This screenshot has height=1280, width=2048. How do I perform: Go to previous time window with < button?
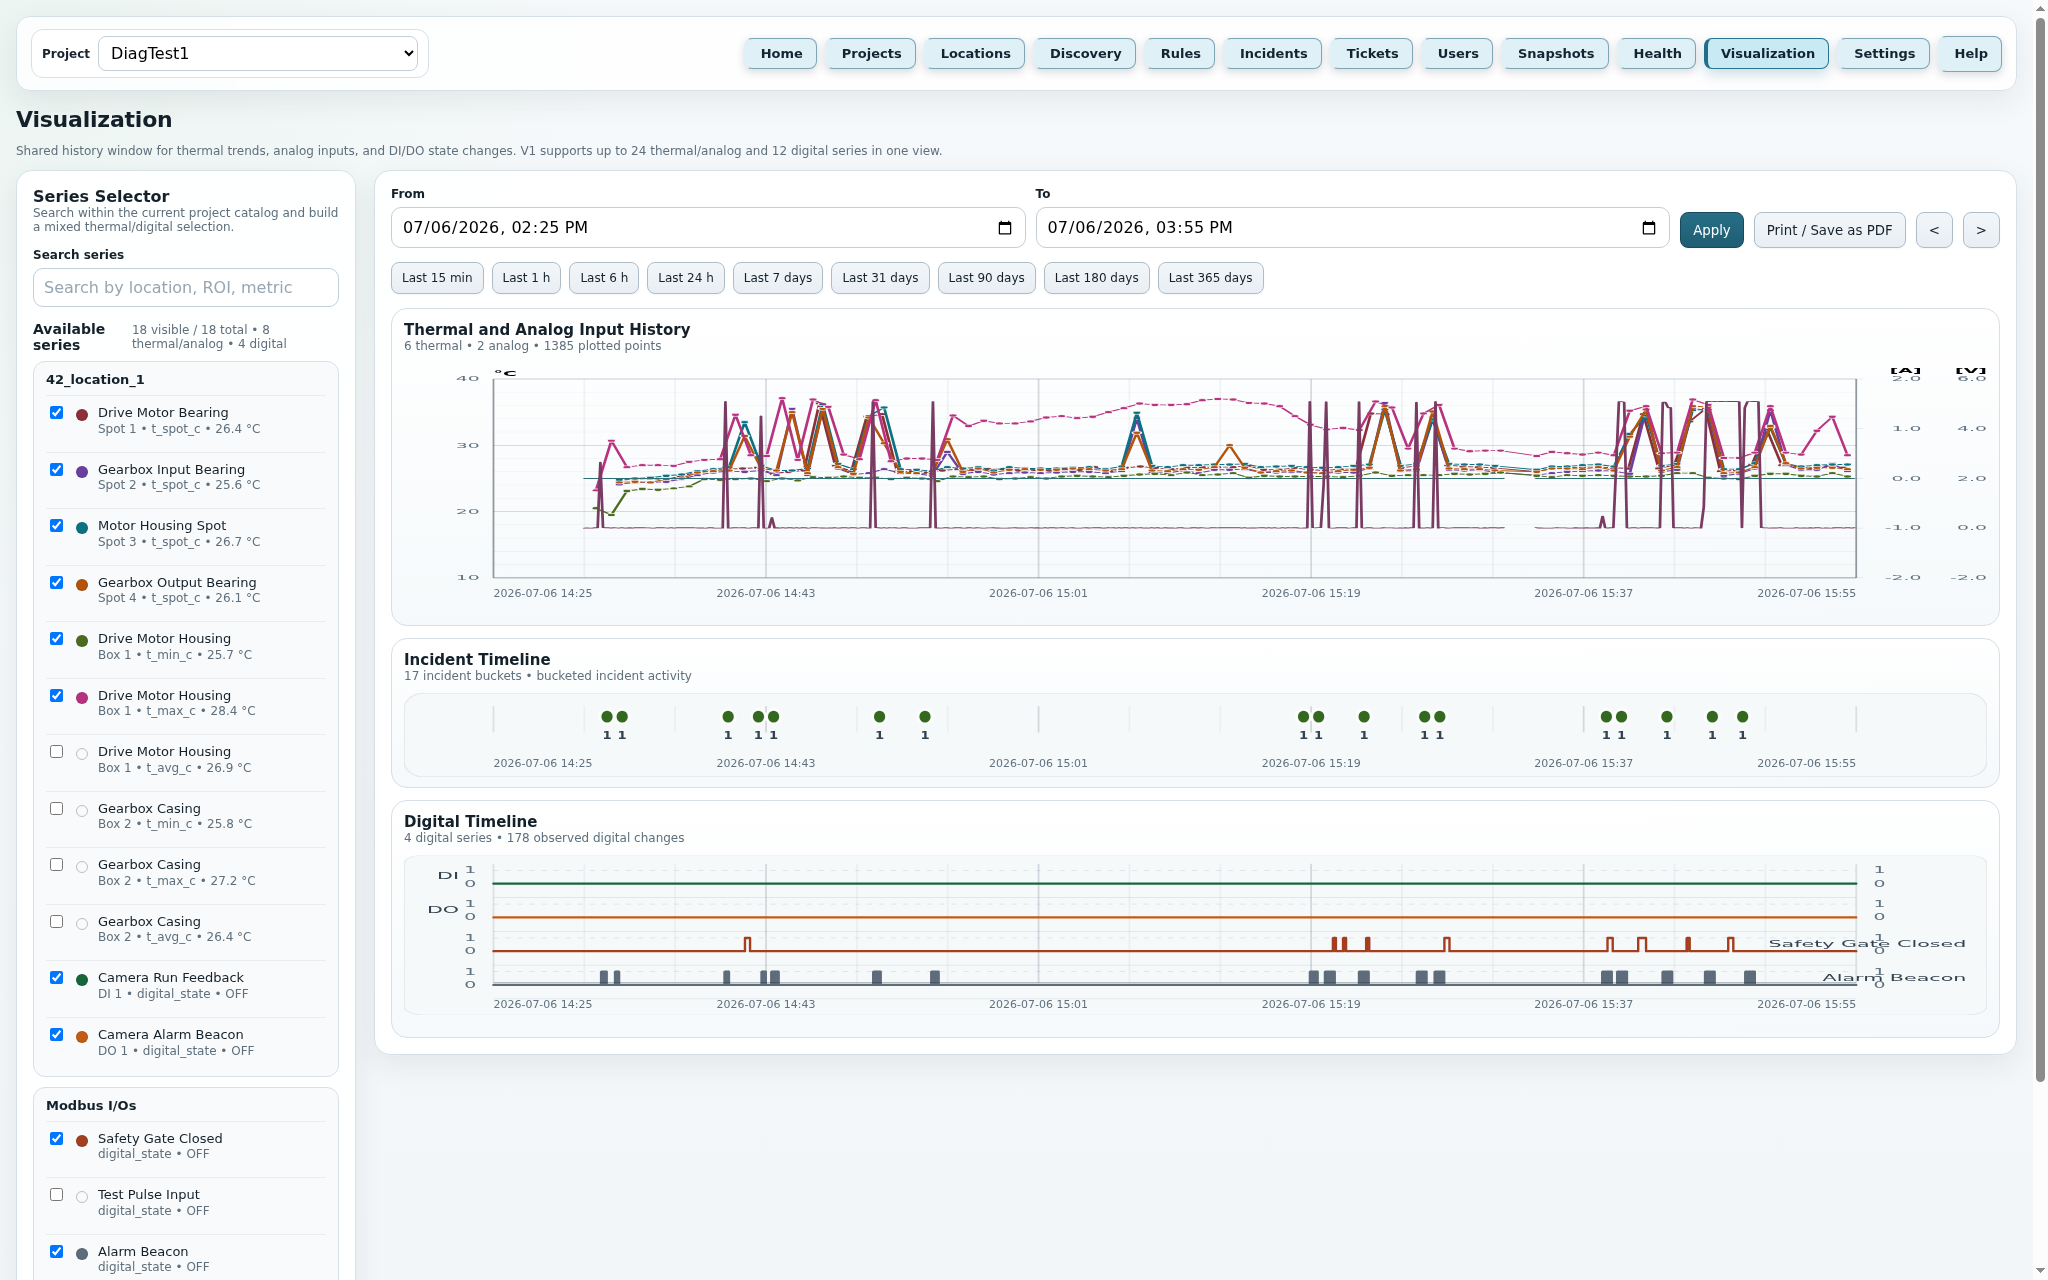[x=1934, y=230]
